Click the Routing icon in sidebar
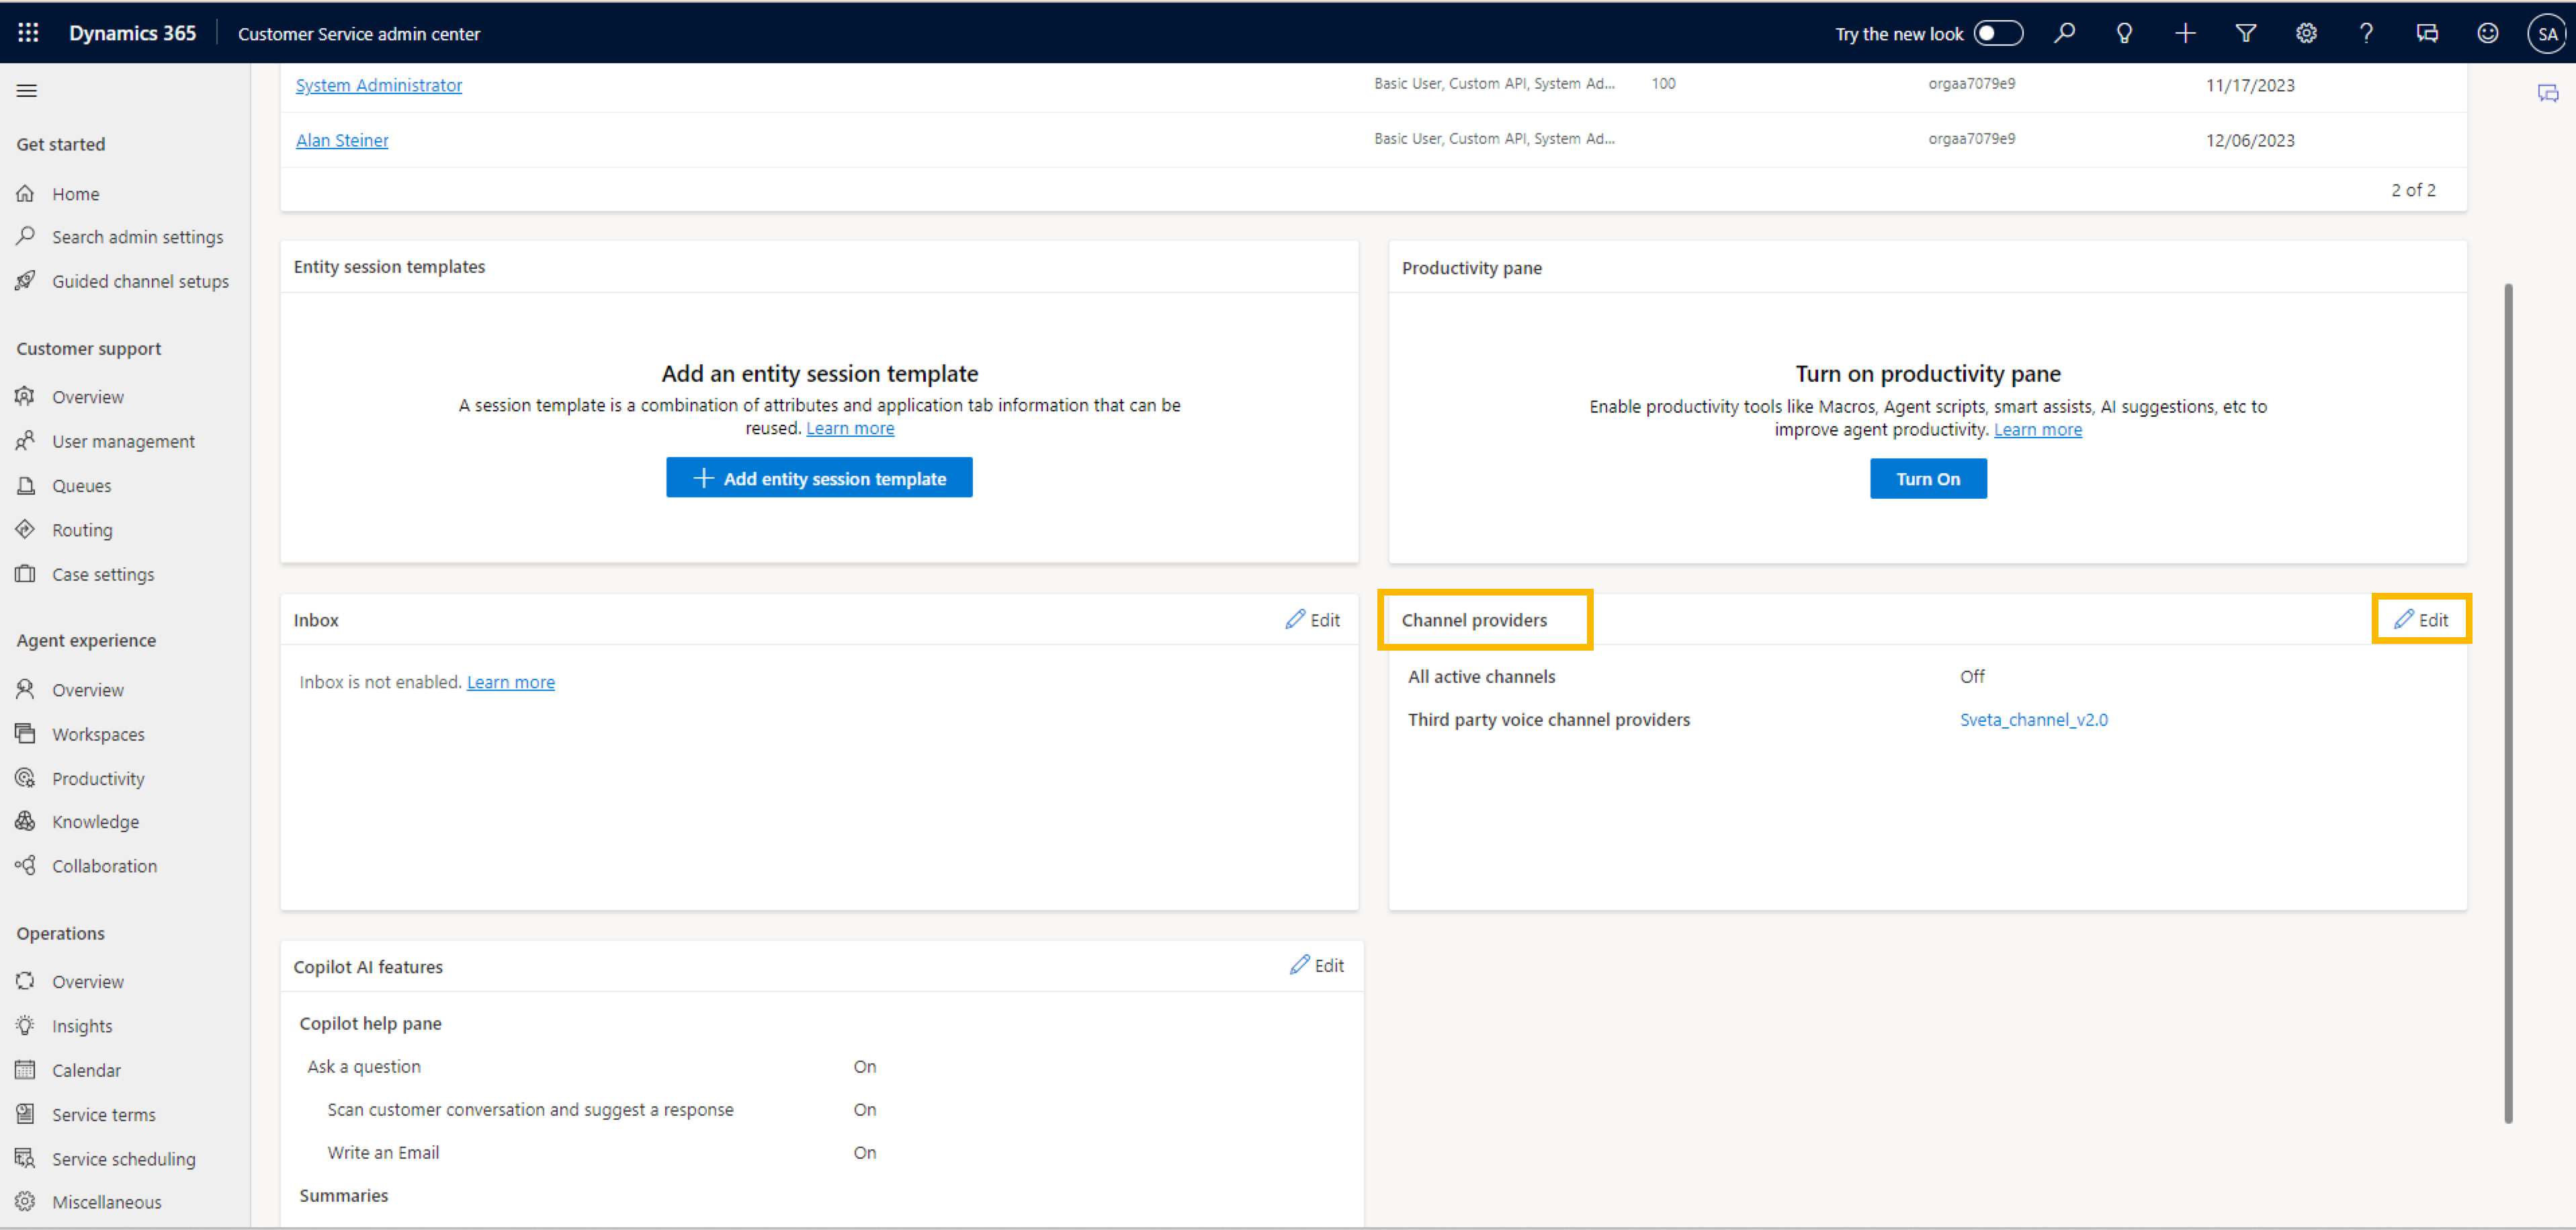The image size is (2576, 1230). tap(26, 529)
